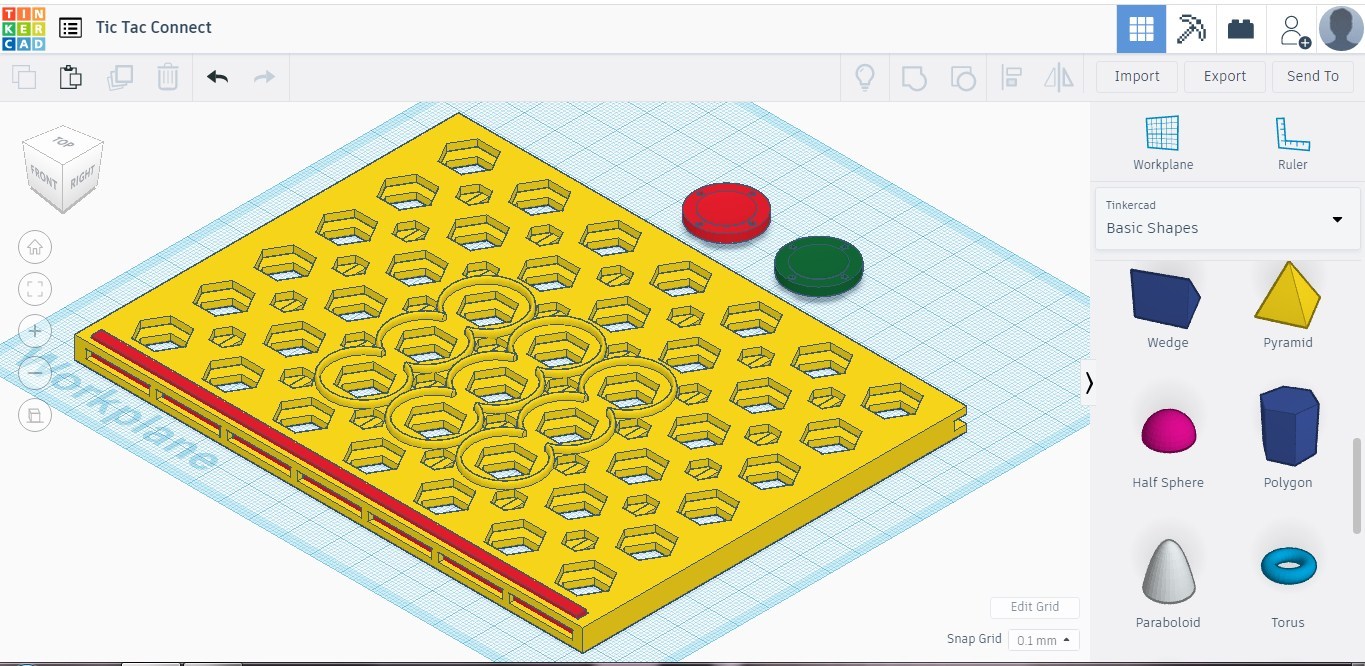1365x666 pixels.
Task: Click the Copy icon
Action: pos(24,77)
